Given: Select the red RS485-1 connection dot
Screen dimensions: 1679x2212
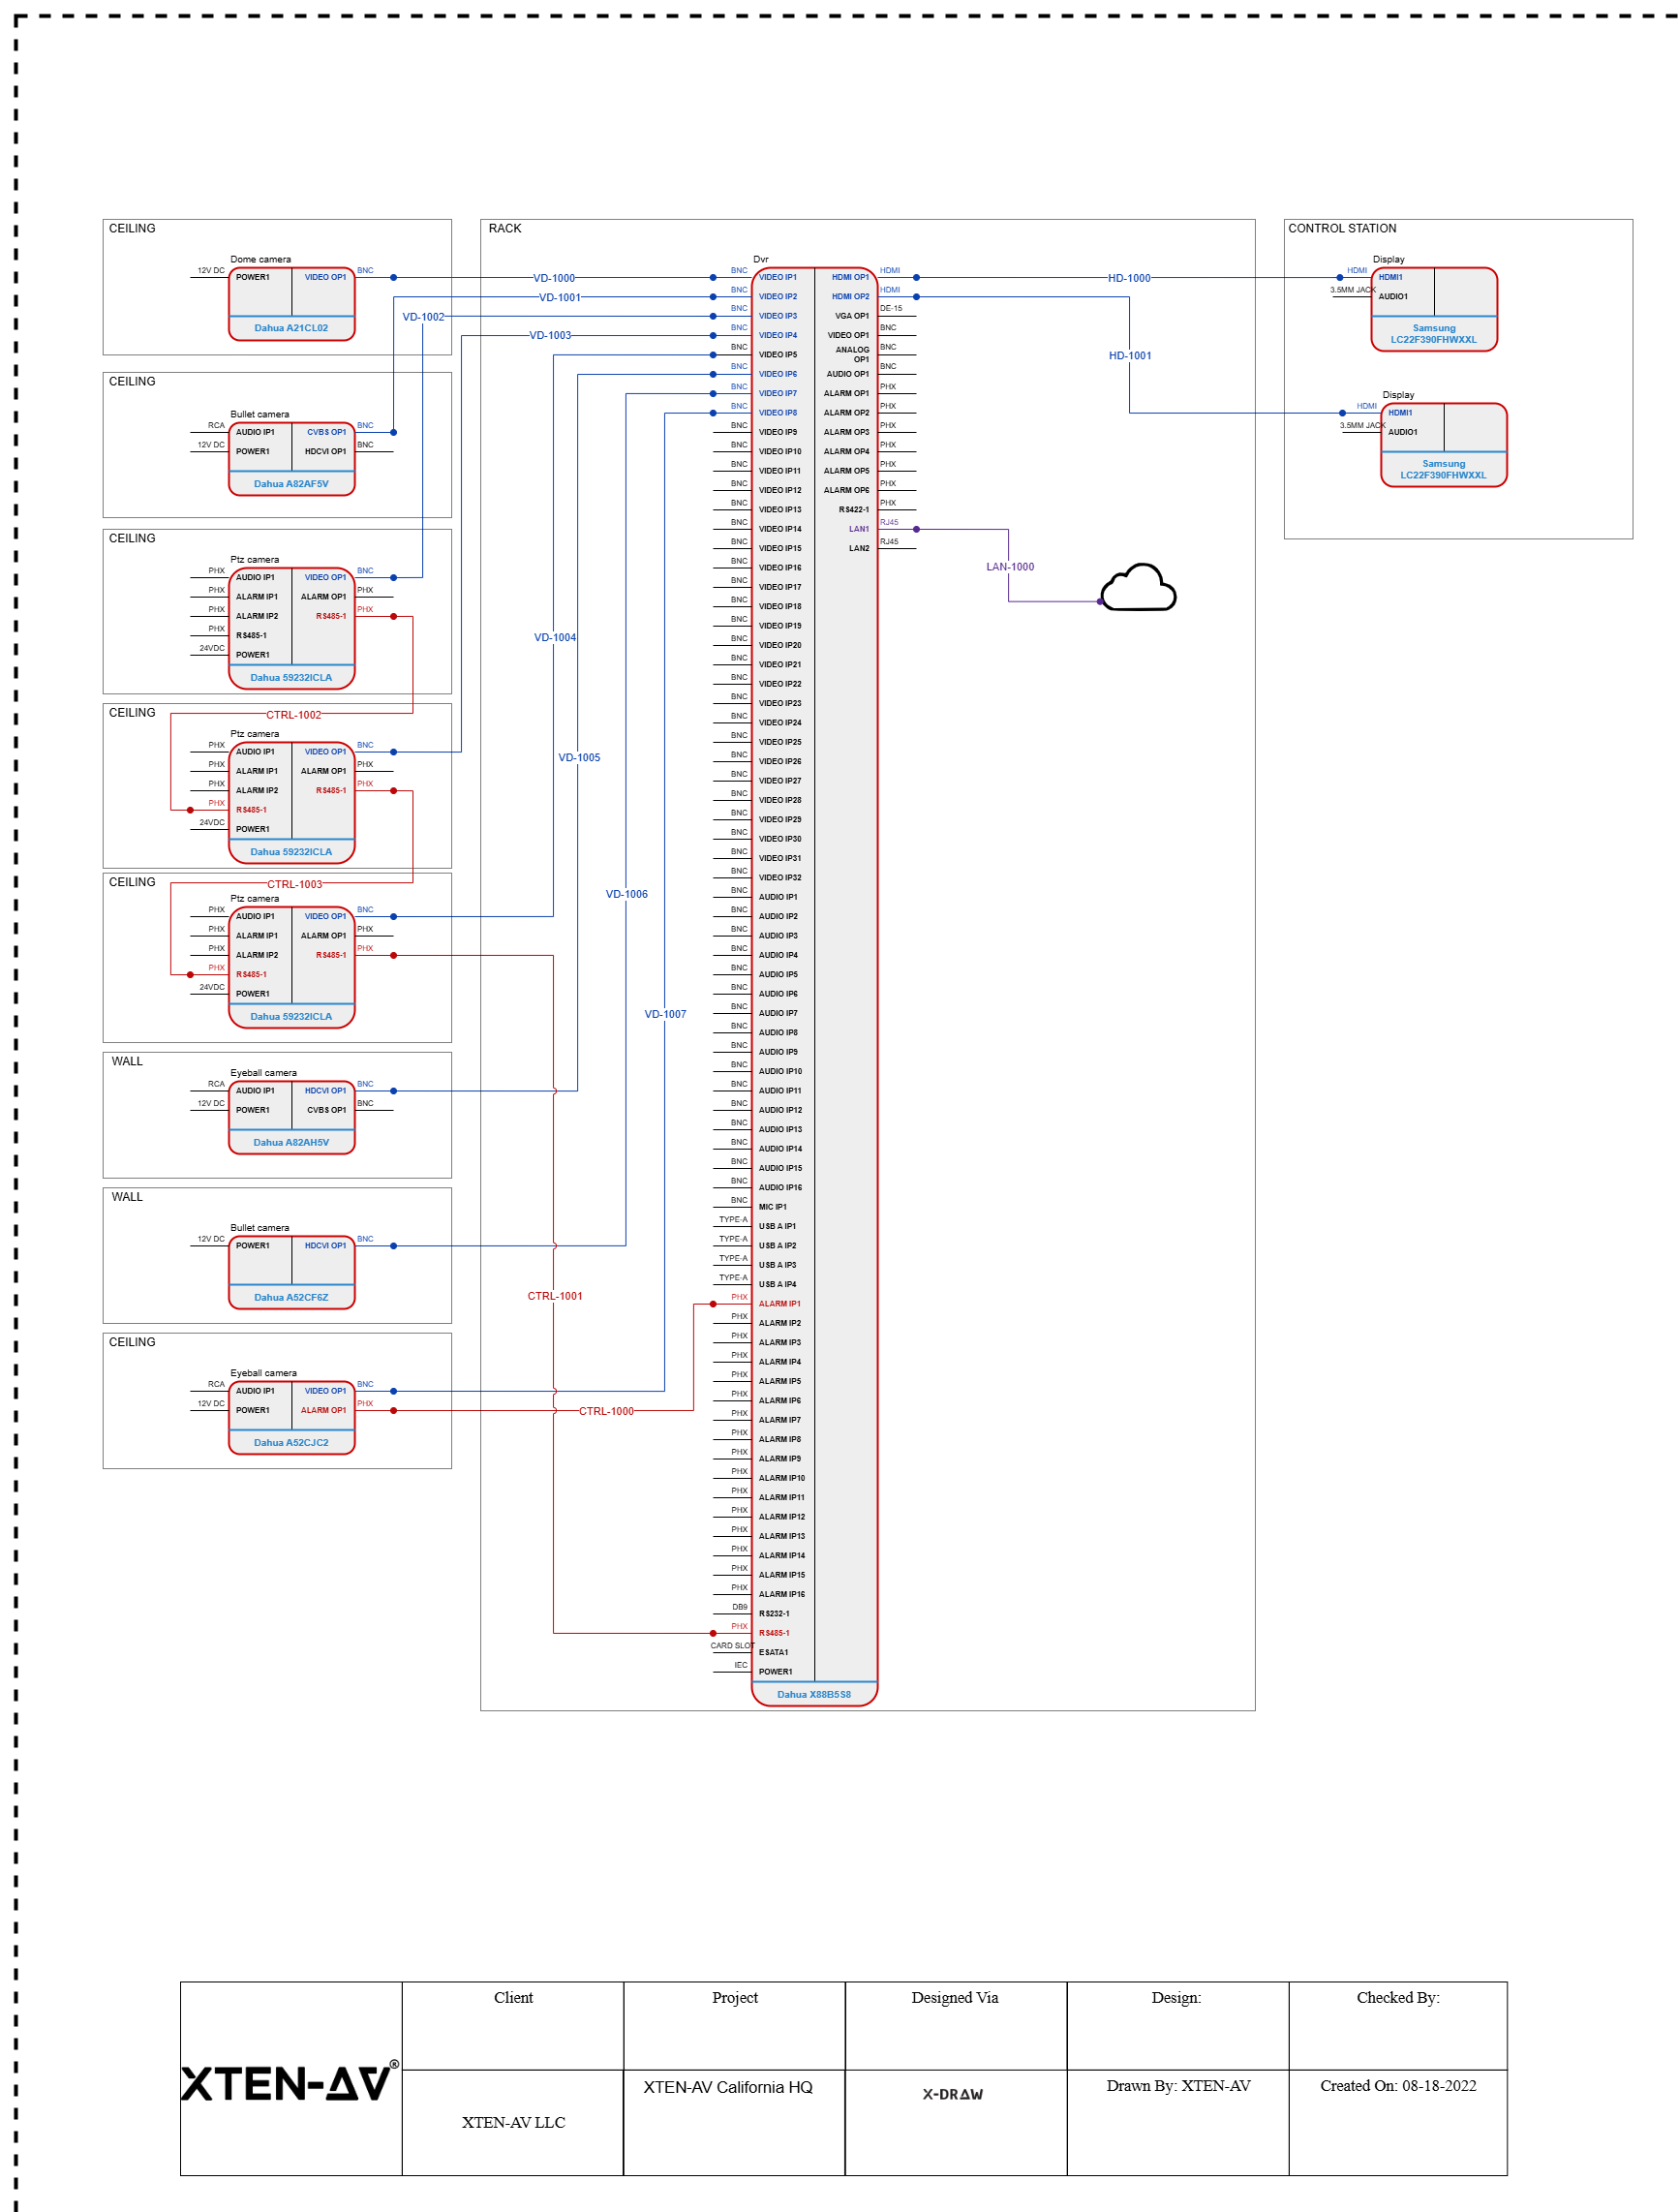Looking at the screenshot, I should pyautogui.click(x=393, y=617).
